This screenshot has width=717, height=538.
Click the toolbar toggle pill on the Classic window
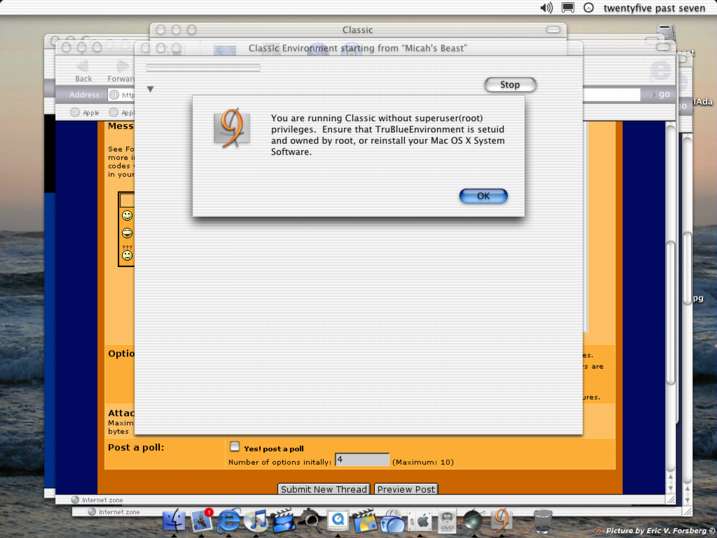pos(553,30)
